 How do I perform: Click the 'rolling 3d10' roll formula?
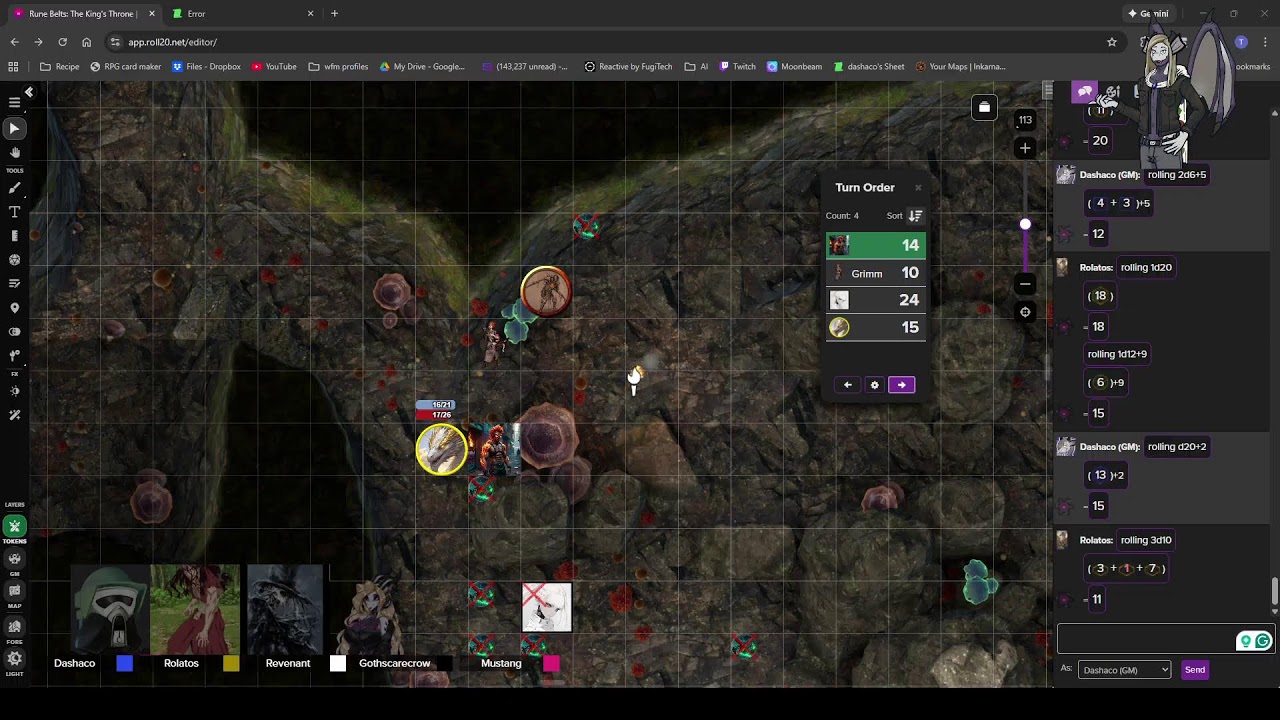click(x=1146, y=540)
